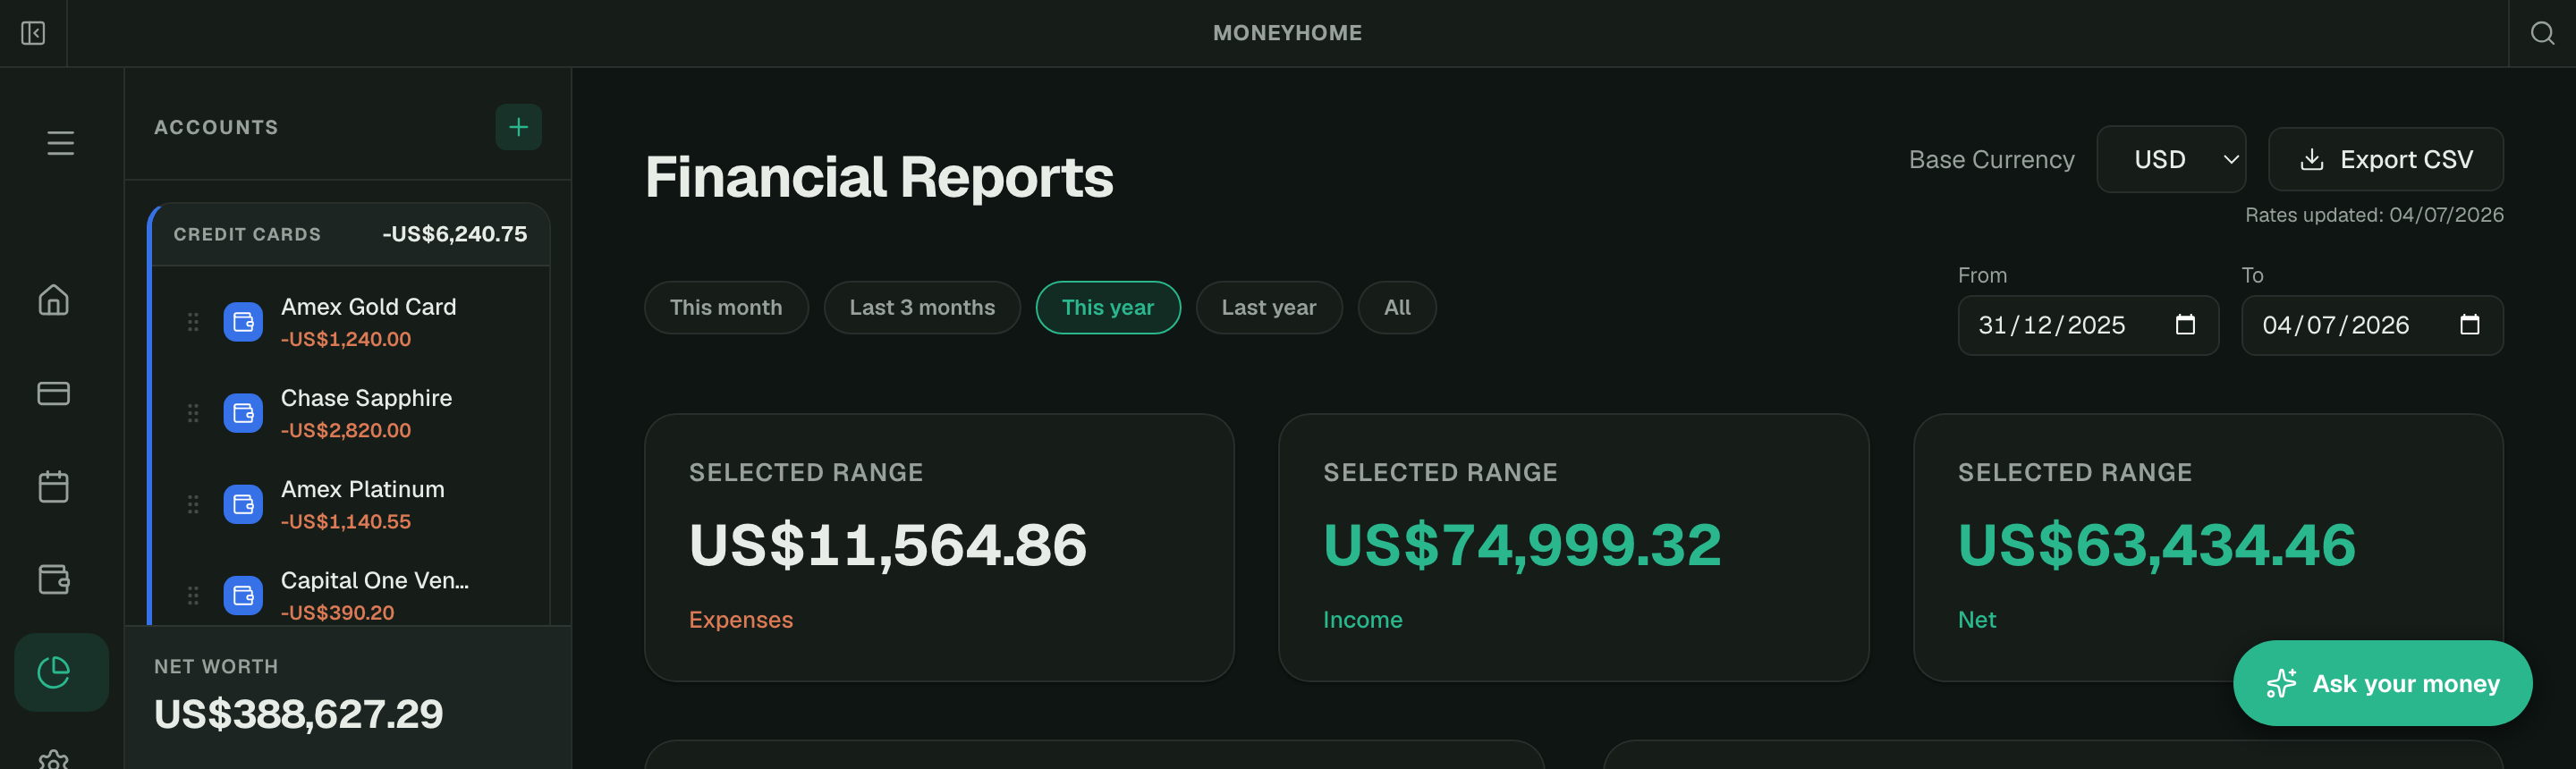Click the Expenses US$11,564.86 card

(939, 548)
